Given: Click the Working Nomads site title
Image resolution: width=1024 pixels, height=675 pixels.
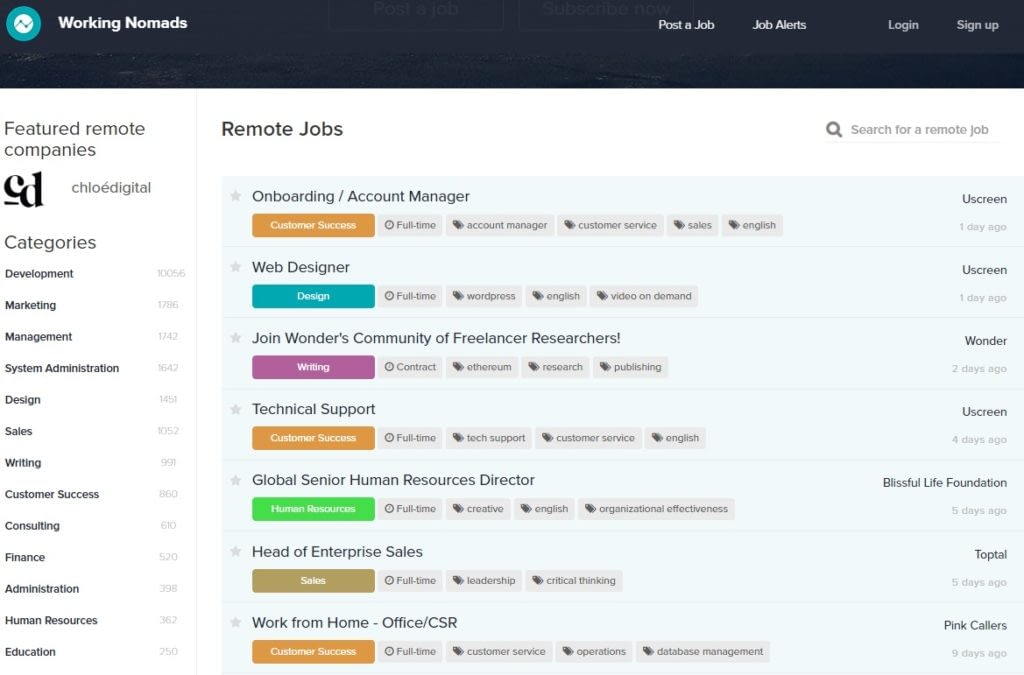Looking at the screenshot, I should 123,23.
